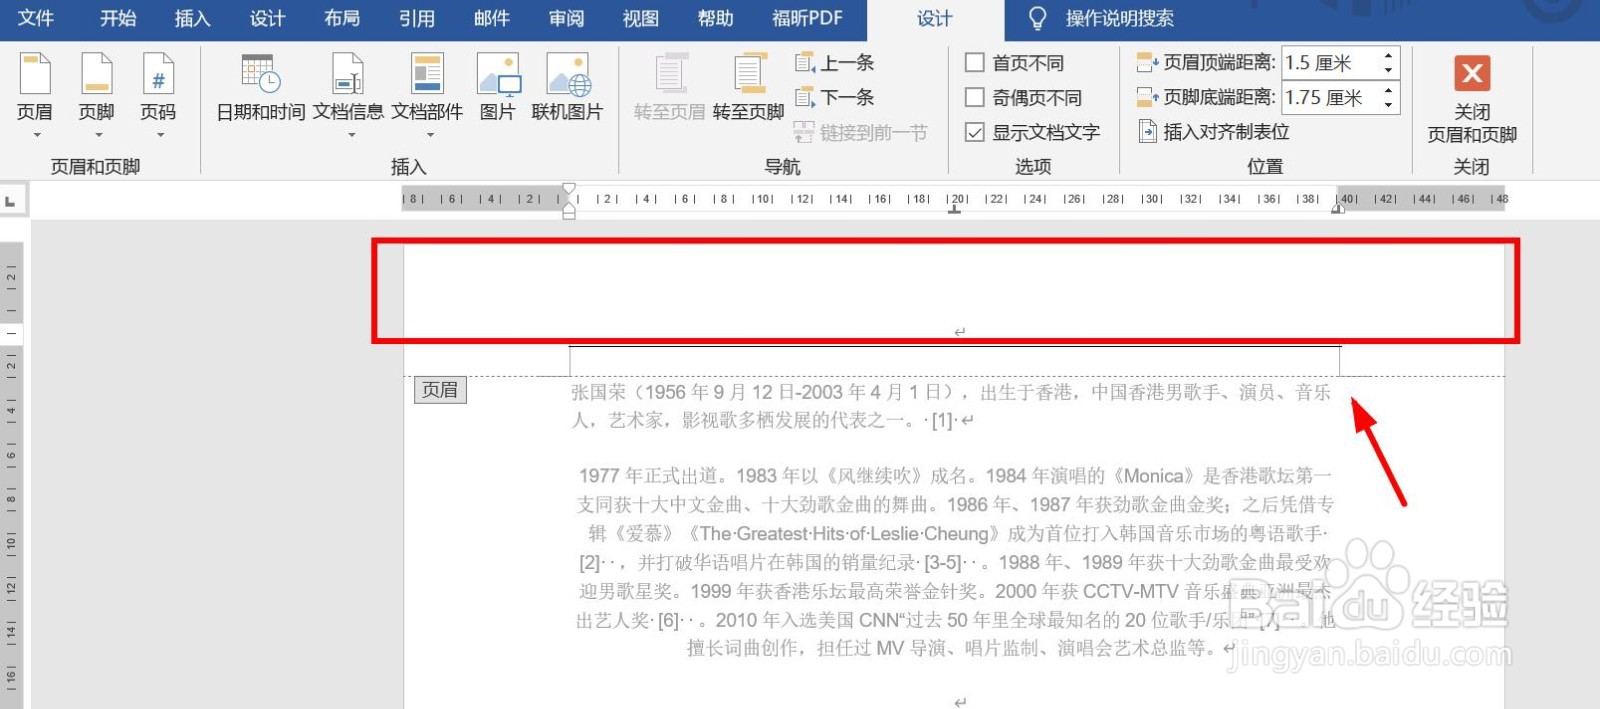Click the 操作说明搜索 search box
Viewport: 1600px width, 709px height.
[1120, 18]
